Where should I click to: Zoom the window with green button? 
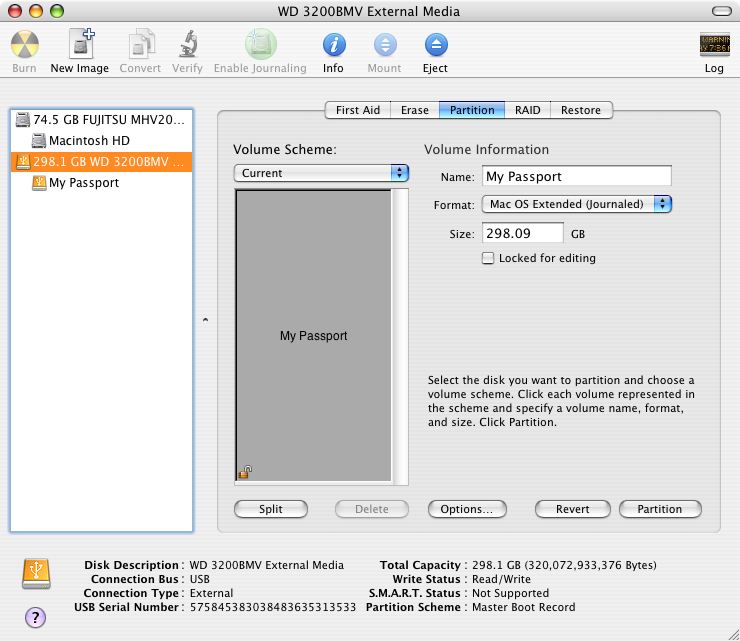(x=57, y=11)
